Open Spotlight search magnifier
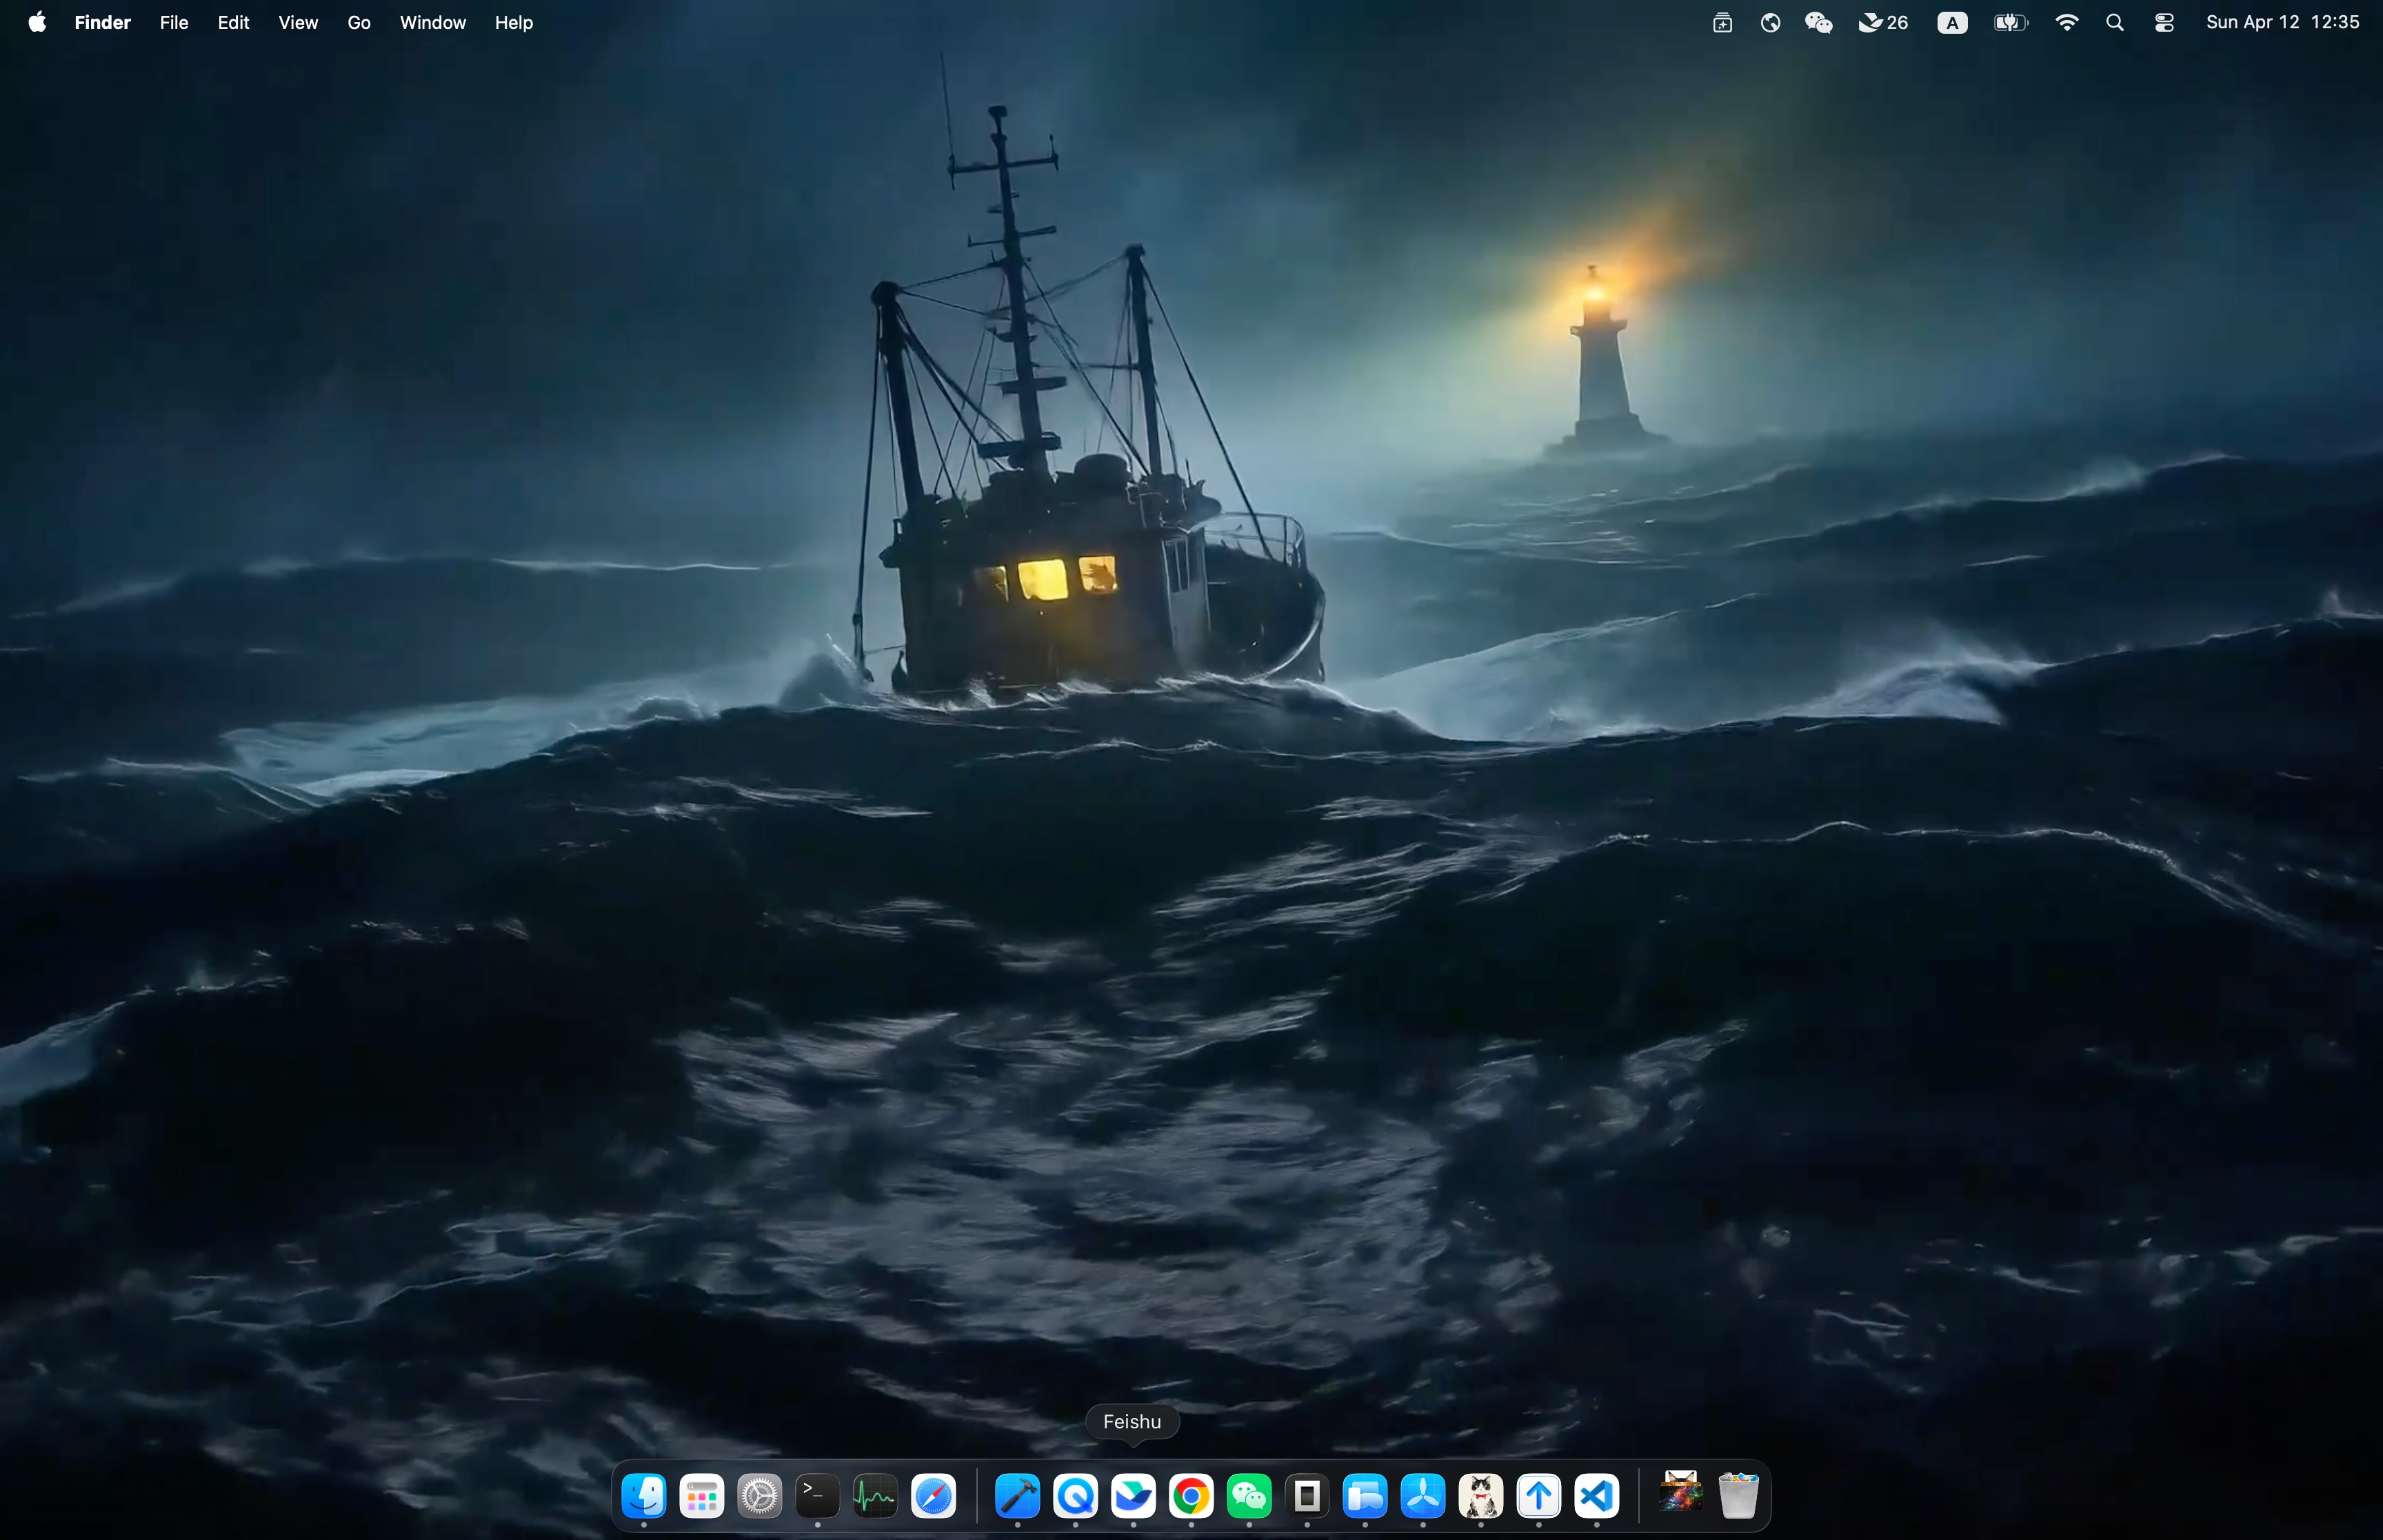 tap(2115, 22)
